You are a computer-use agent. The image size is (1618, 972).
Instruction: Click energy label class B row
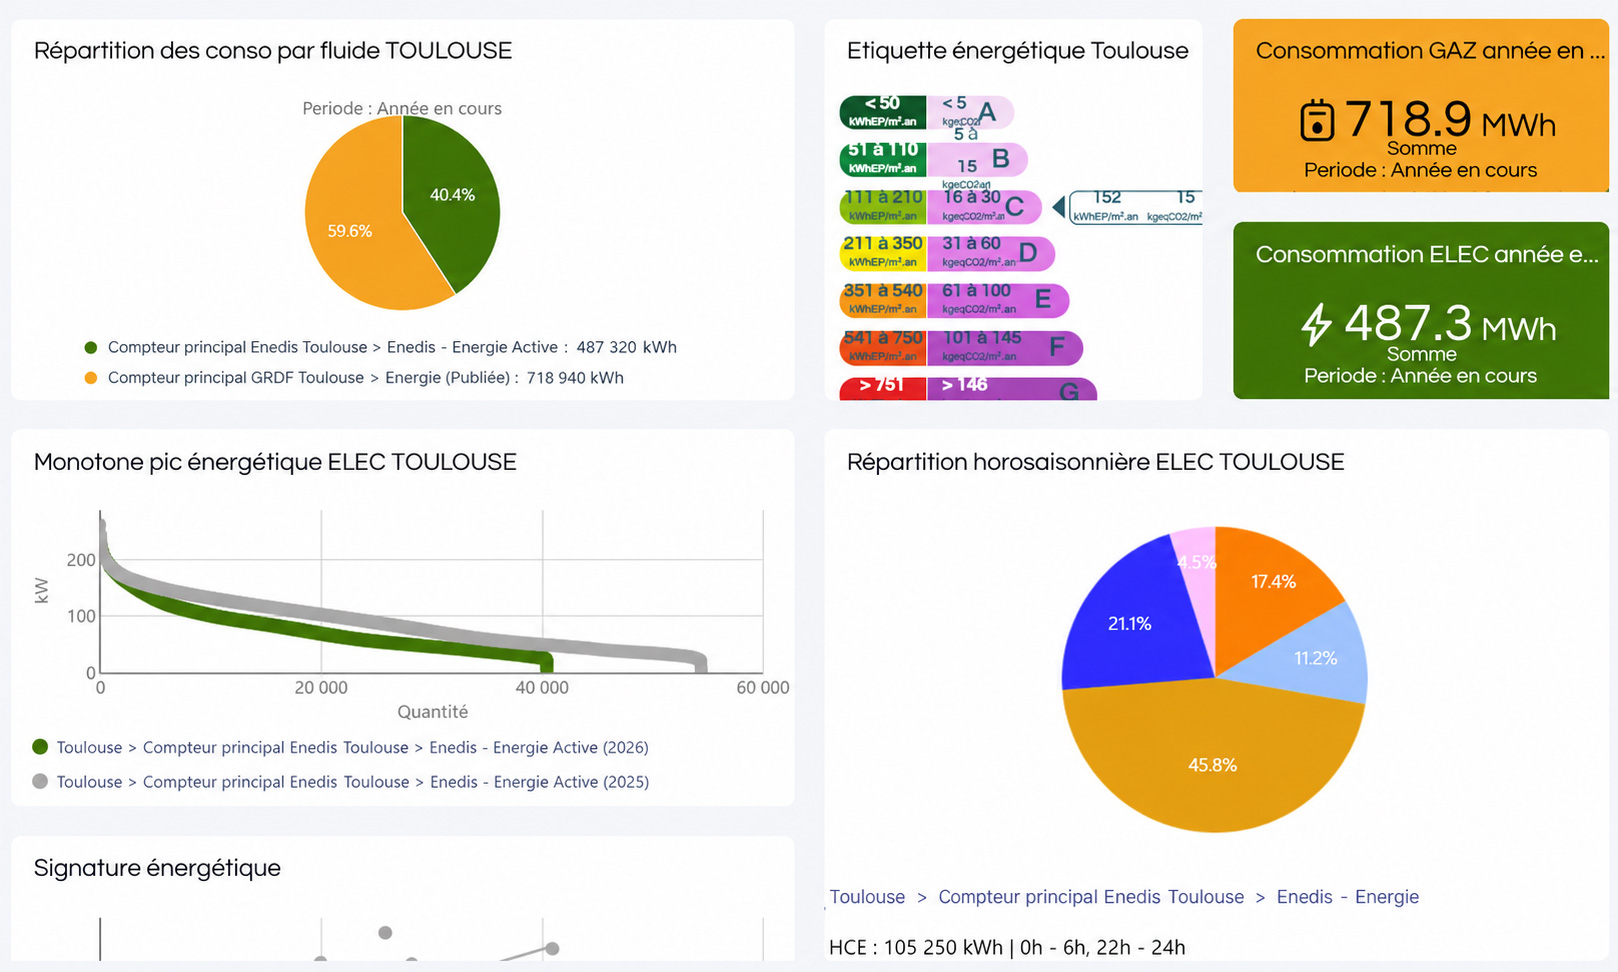tap(933, 159)
